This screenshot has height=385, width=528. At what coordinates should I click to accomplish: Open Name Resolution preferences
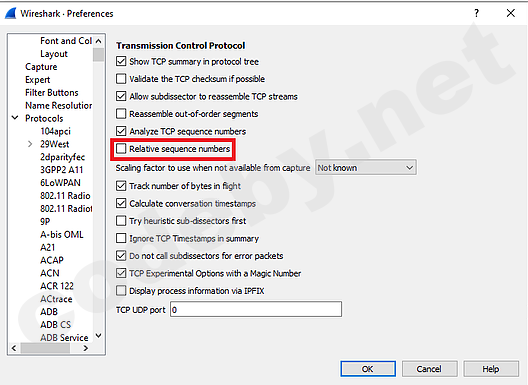[x=59, y=105]
